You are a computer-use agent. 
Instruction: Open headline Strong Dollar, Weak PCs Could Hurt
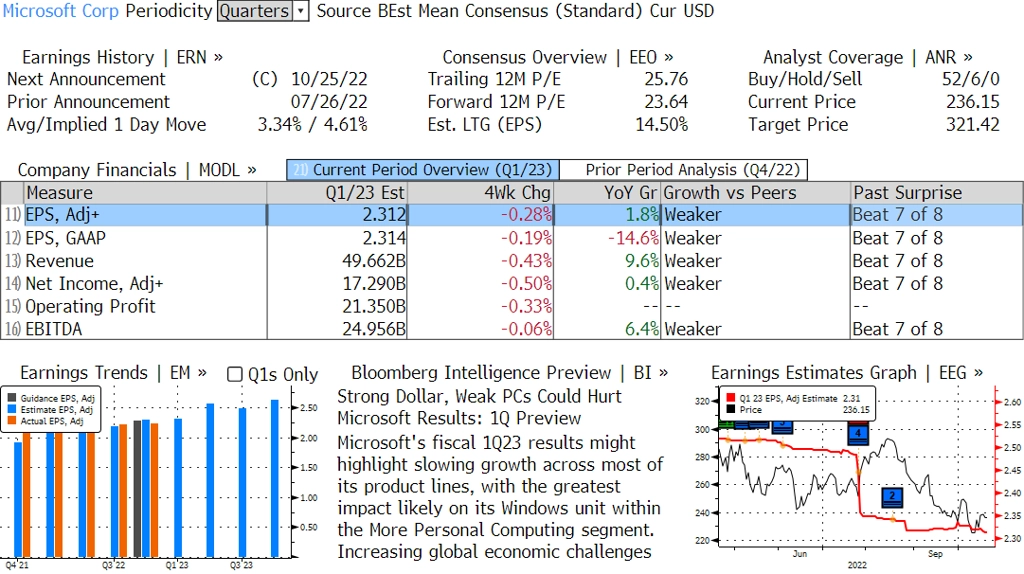tap(479, 396)
